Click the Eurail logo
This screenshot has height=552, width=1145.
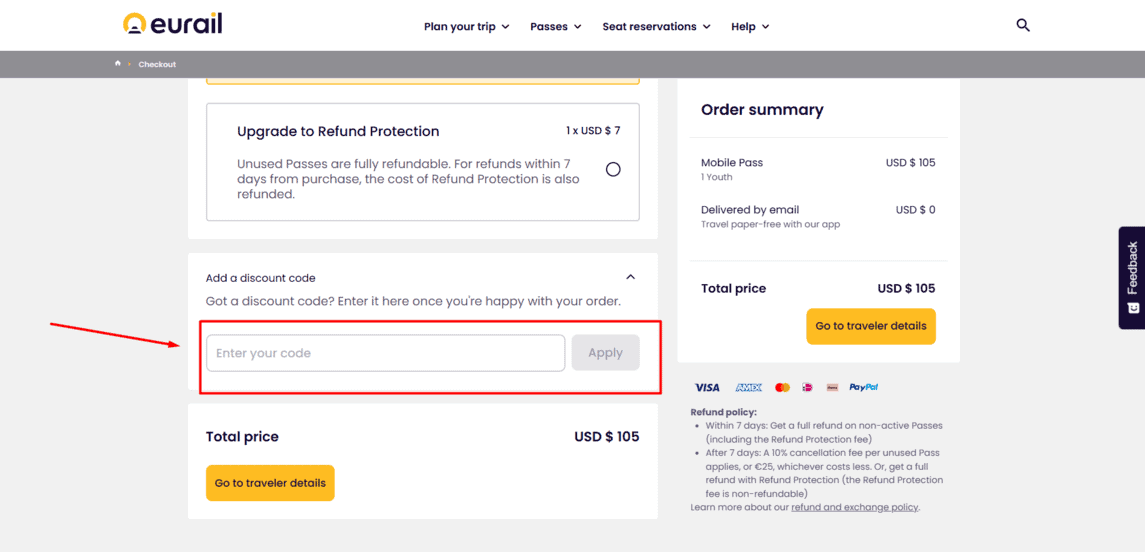click(172, 24)
